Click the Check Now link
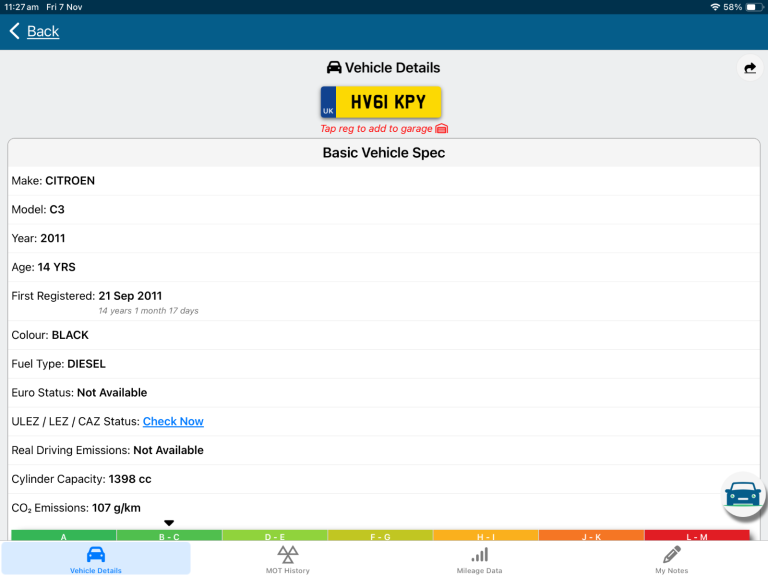The height and width of the screenshot is (576, 768). pyautogui.click(x=173, y=421)
